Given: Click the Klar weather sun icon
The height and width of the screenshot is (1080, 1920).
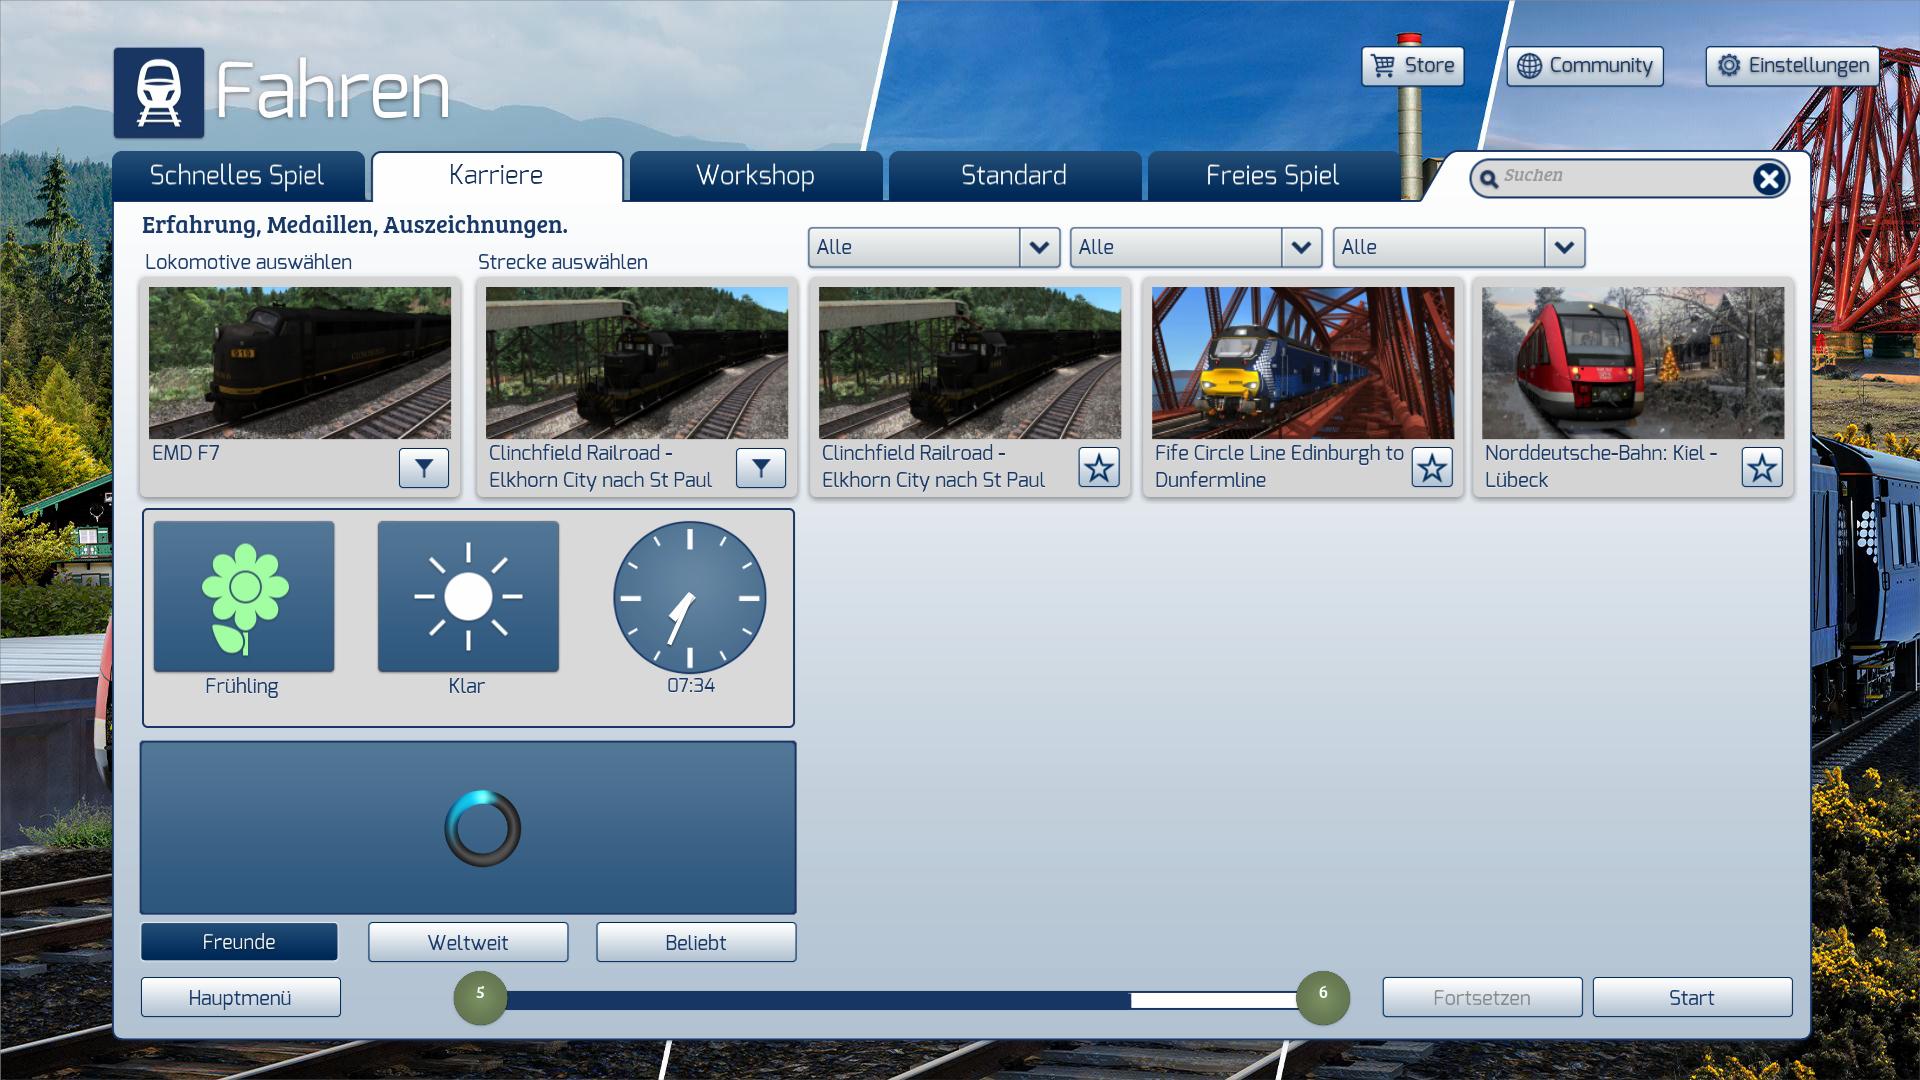Looking at the screenshot, I should click(468, 597).
